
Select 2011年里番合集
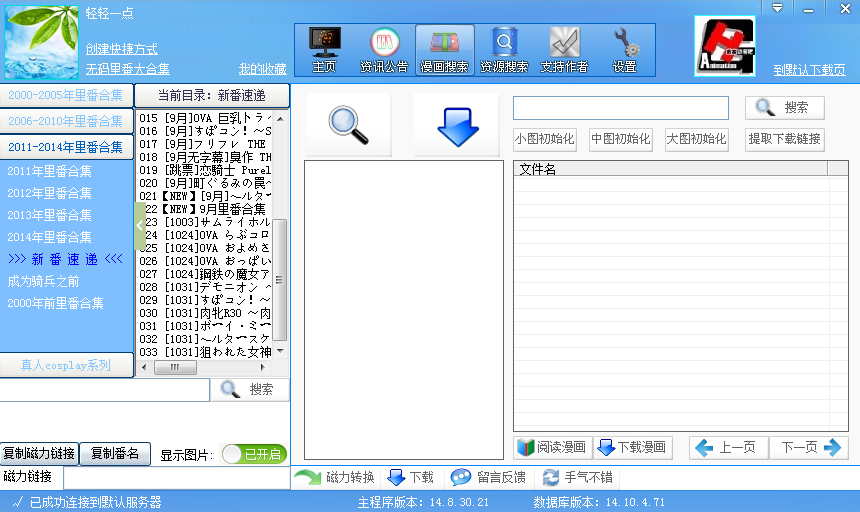[49, 171]
